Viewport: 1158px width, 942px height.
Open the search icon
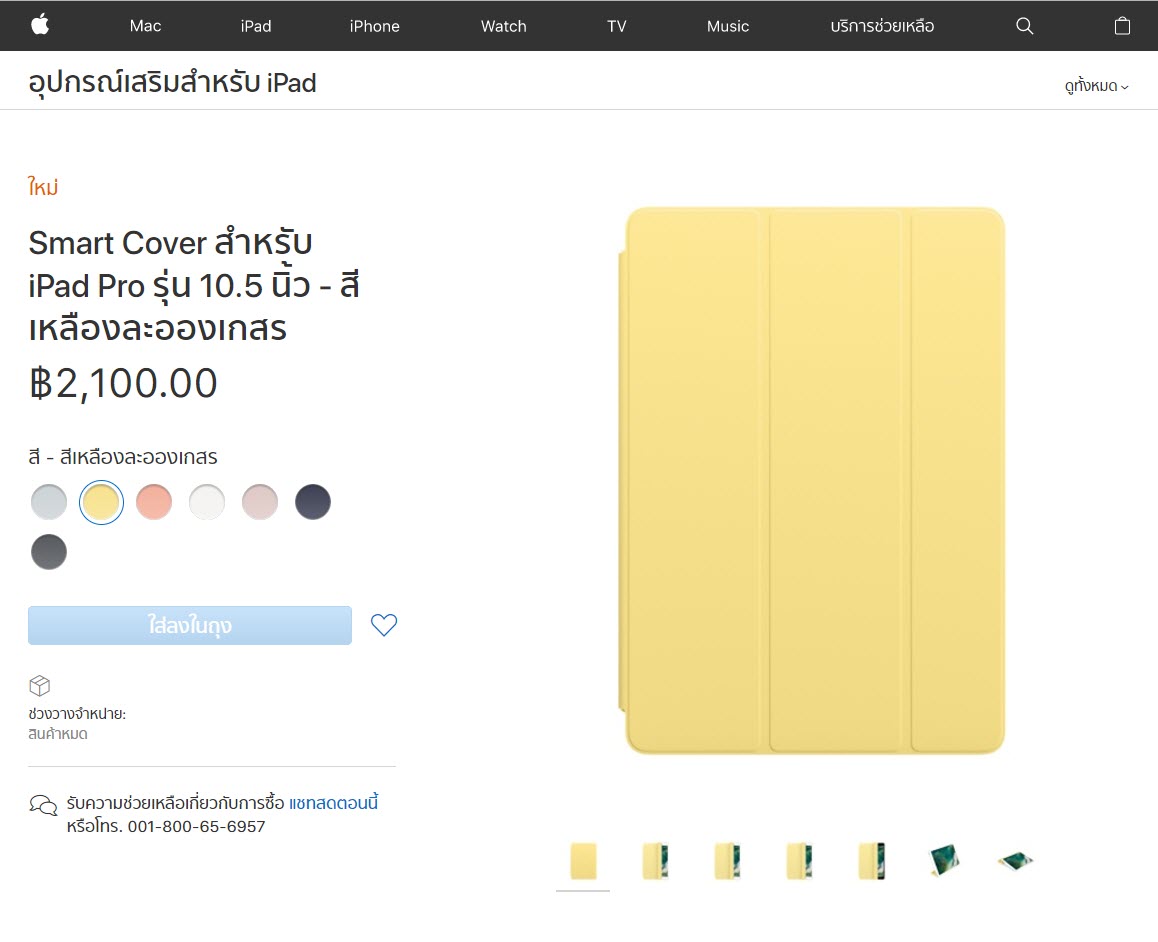pos(1024,25)
